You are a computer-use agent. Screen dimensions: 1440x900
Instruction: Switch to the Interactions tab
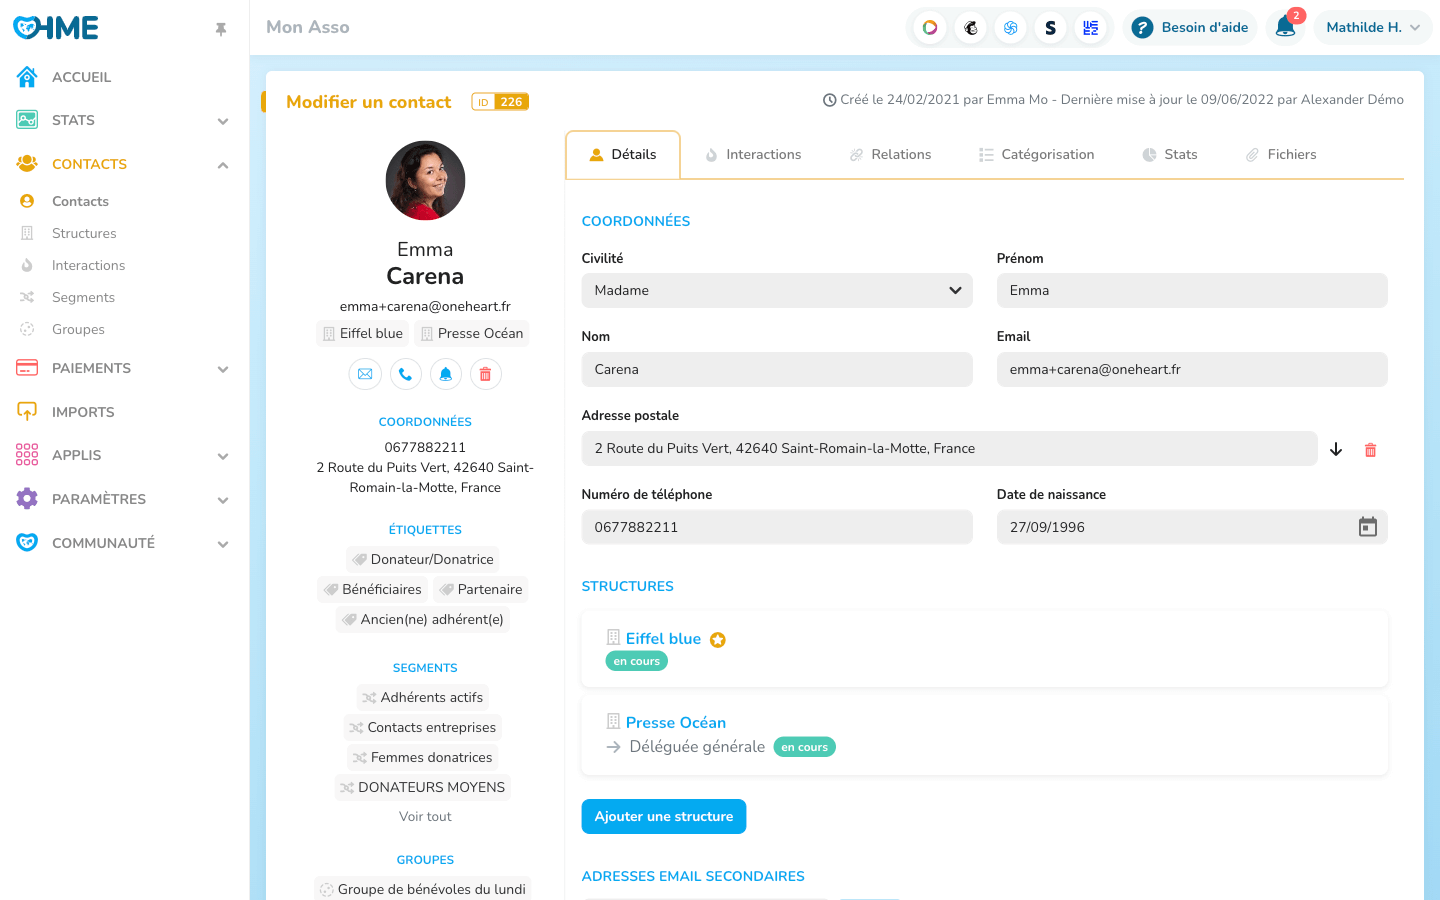(x=753, y=155)
